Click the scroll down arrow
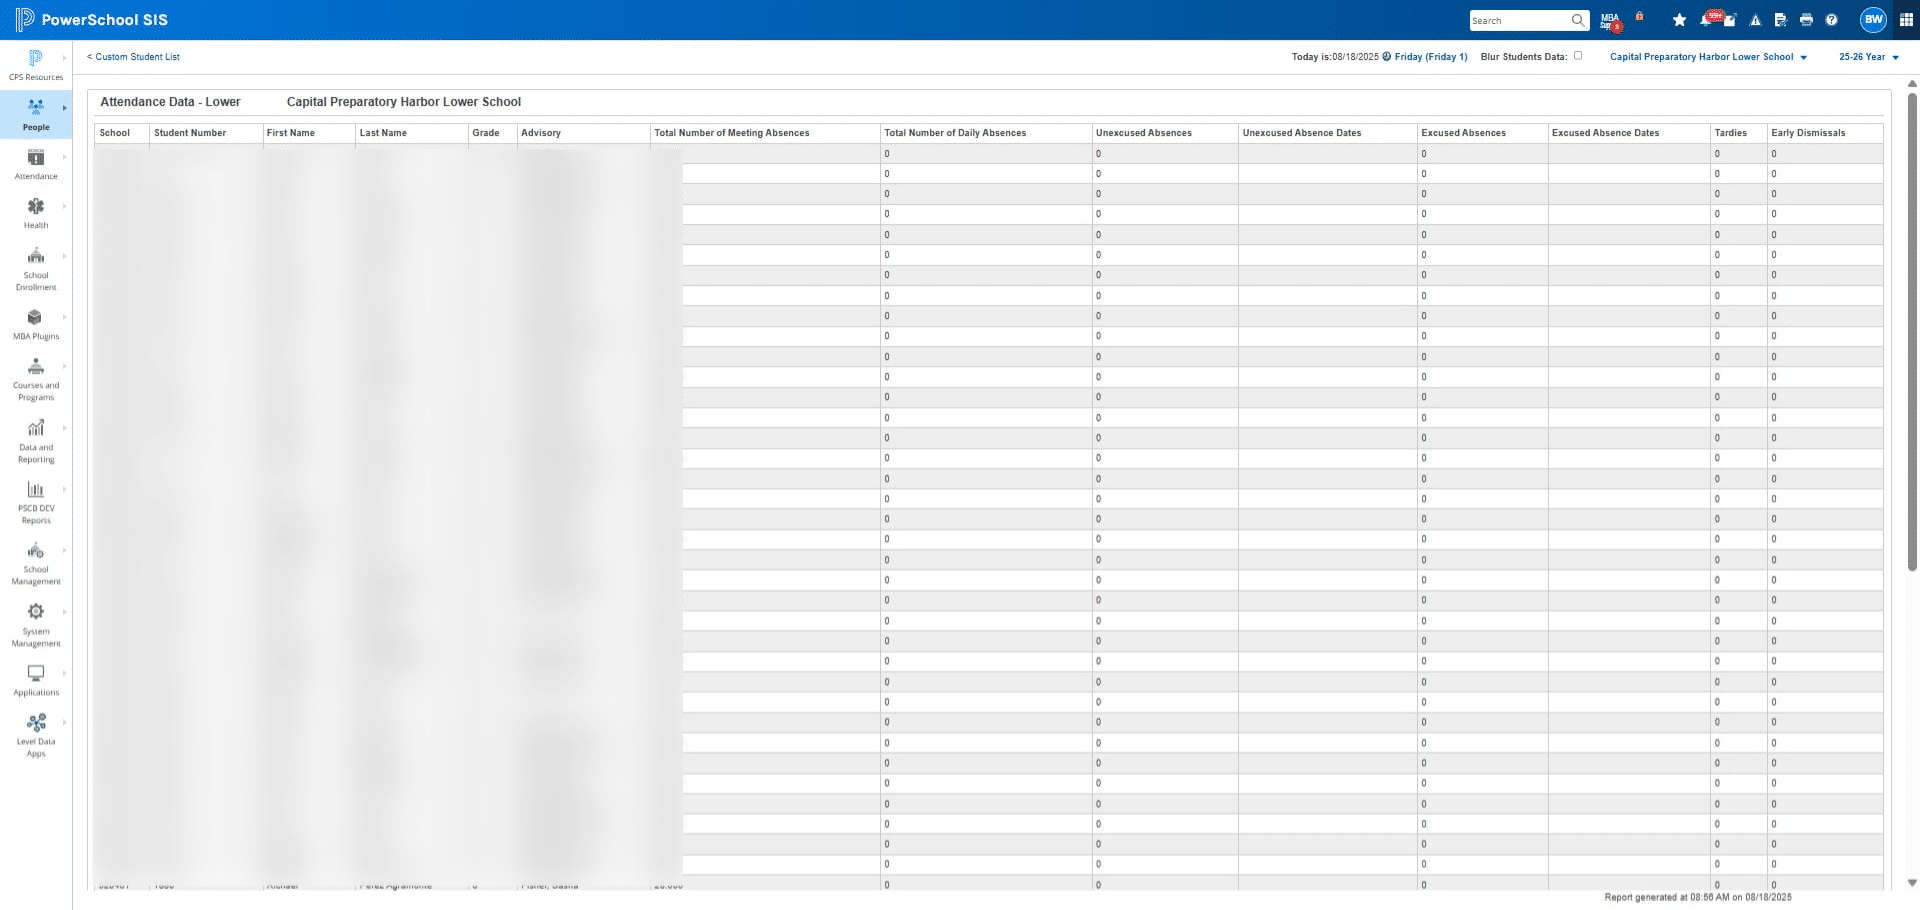 tap(1912, 883)
